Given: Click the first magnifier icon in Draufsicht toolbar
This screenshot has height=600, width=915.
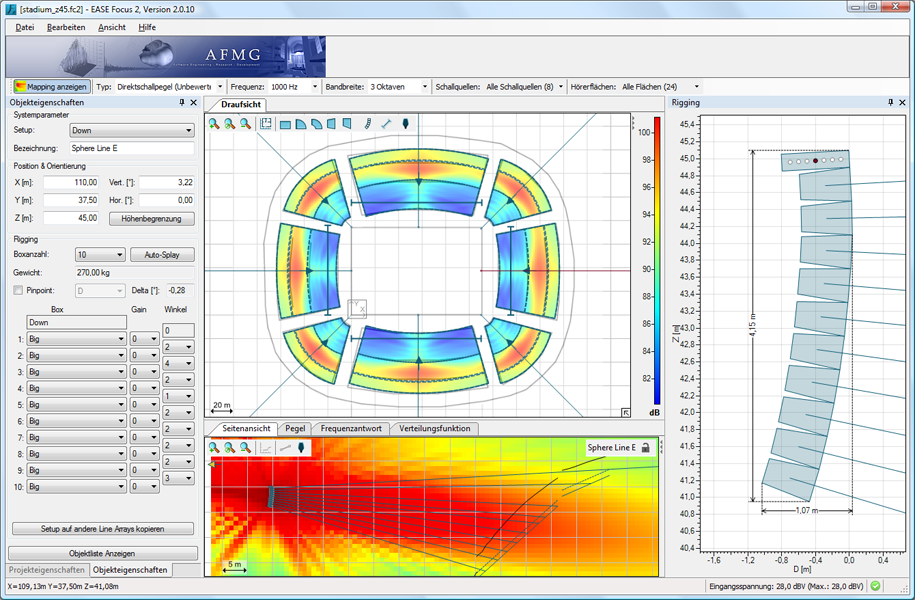Looking at the screenshot, I should click(215, 124).
